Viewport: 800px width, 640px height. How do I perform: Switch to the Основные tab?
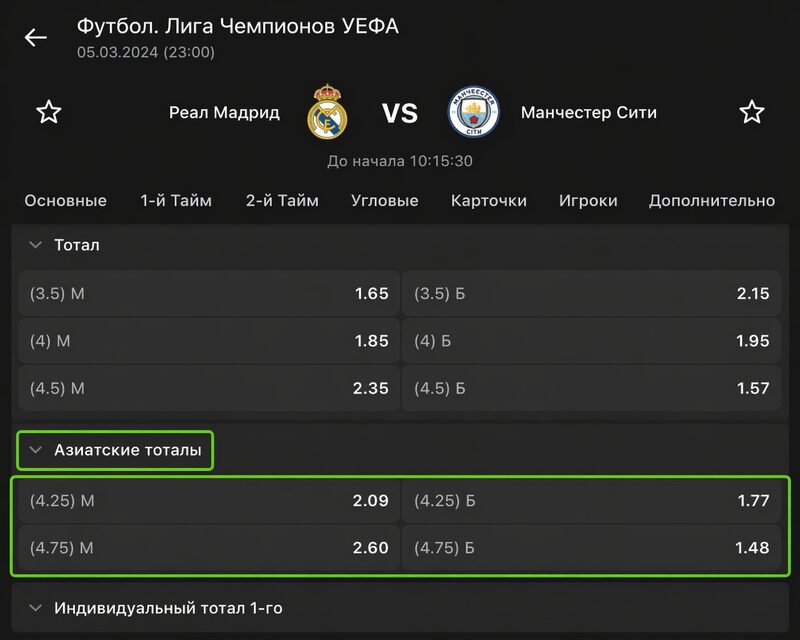(65, 200)
